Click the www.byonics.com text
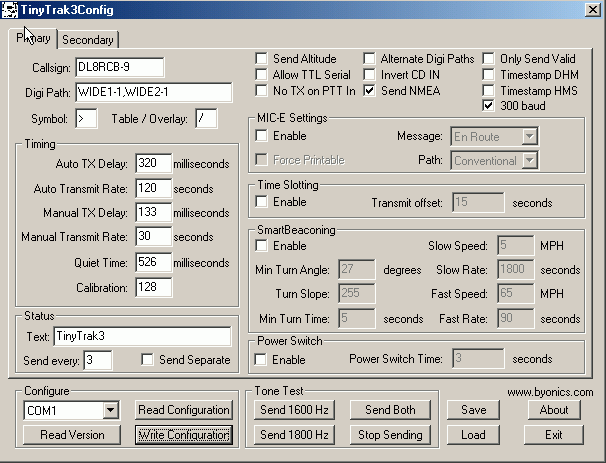The width and height of the screenshot is (606, 463). pos(550,392)
